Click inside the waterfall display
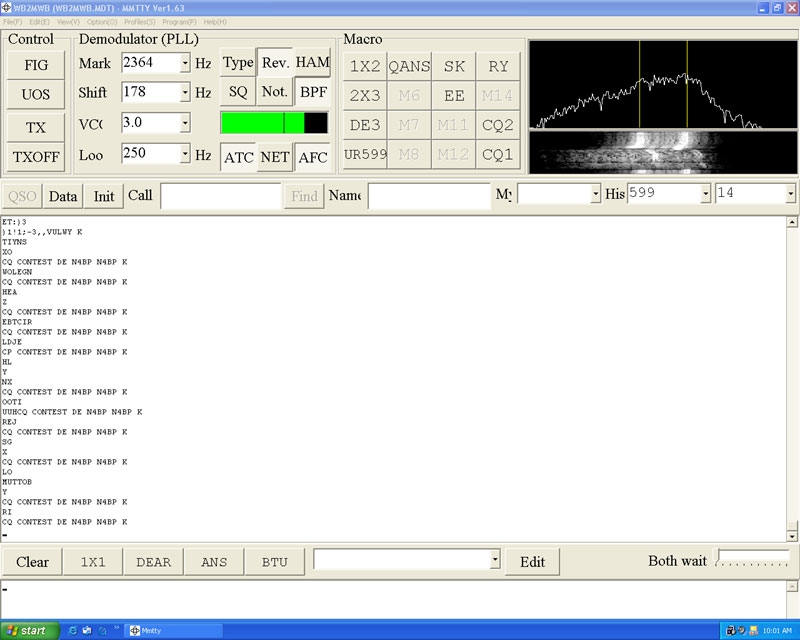 pos(663,153)
